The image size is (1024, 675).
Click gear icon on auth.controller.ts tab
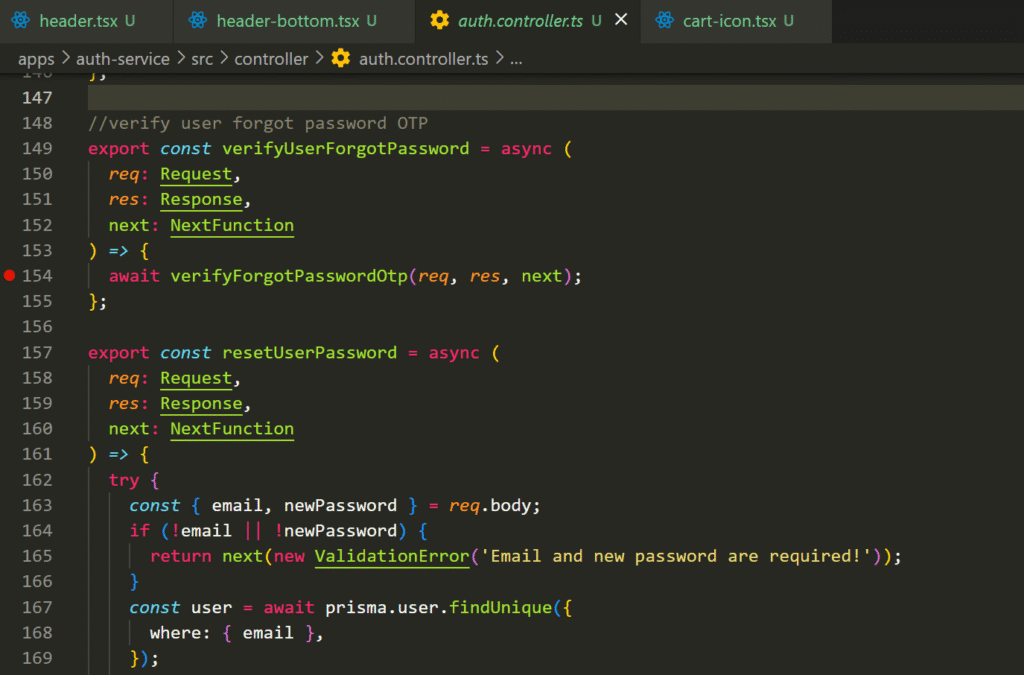click(x=438, y=20)
